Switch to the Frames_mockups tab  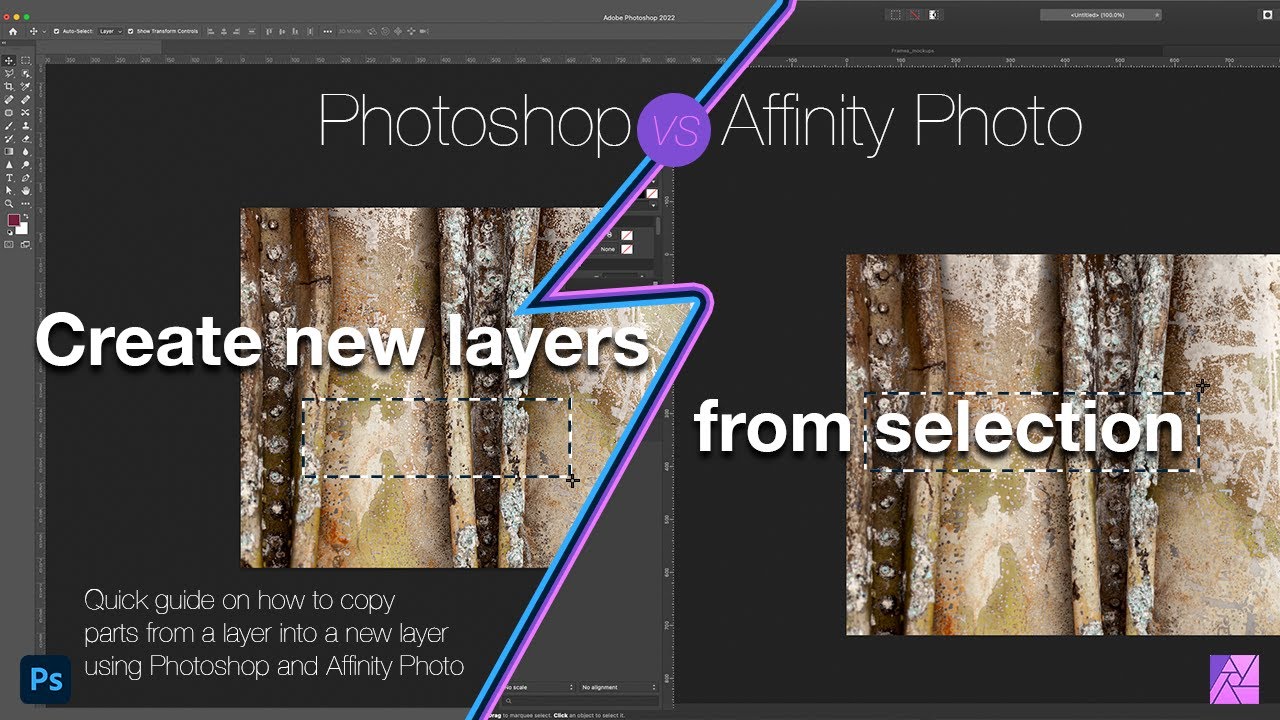point(912,51)
